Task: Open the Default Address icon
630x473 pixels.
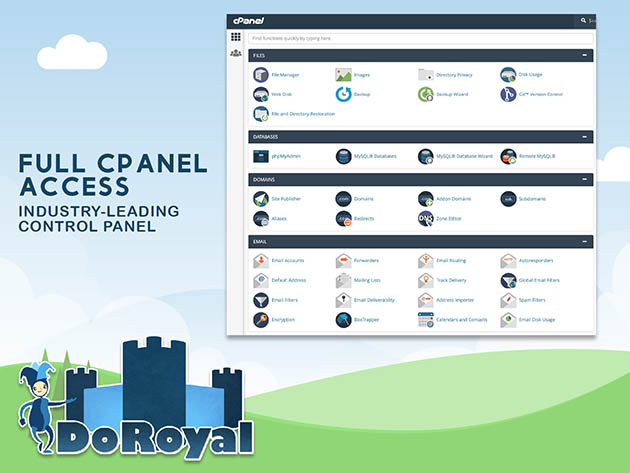Action: (261, 281)
